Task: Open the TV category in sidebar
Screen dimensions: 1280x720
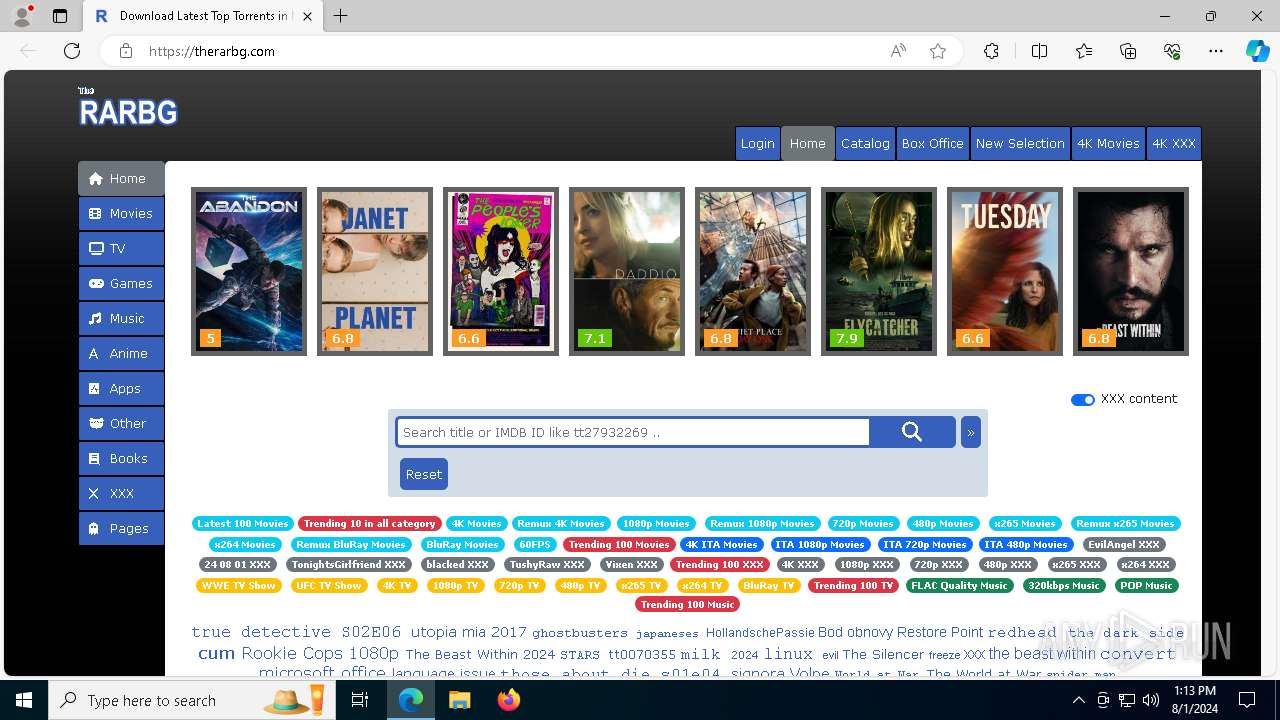Action: click(x=121, y=248)
